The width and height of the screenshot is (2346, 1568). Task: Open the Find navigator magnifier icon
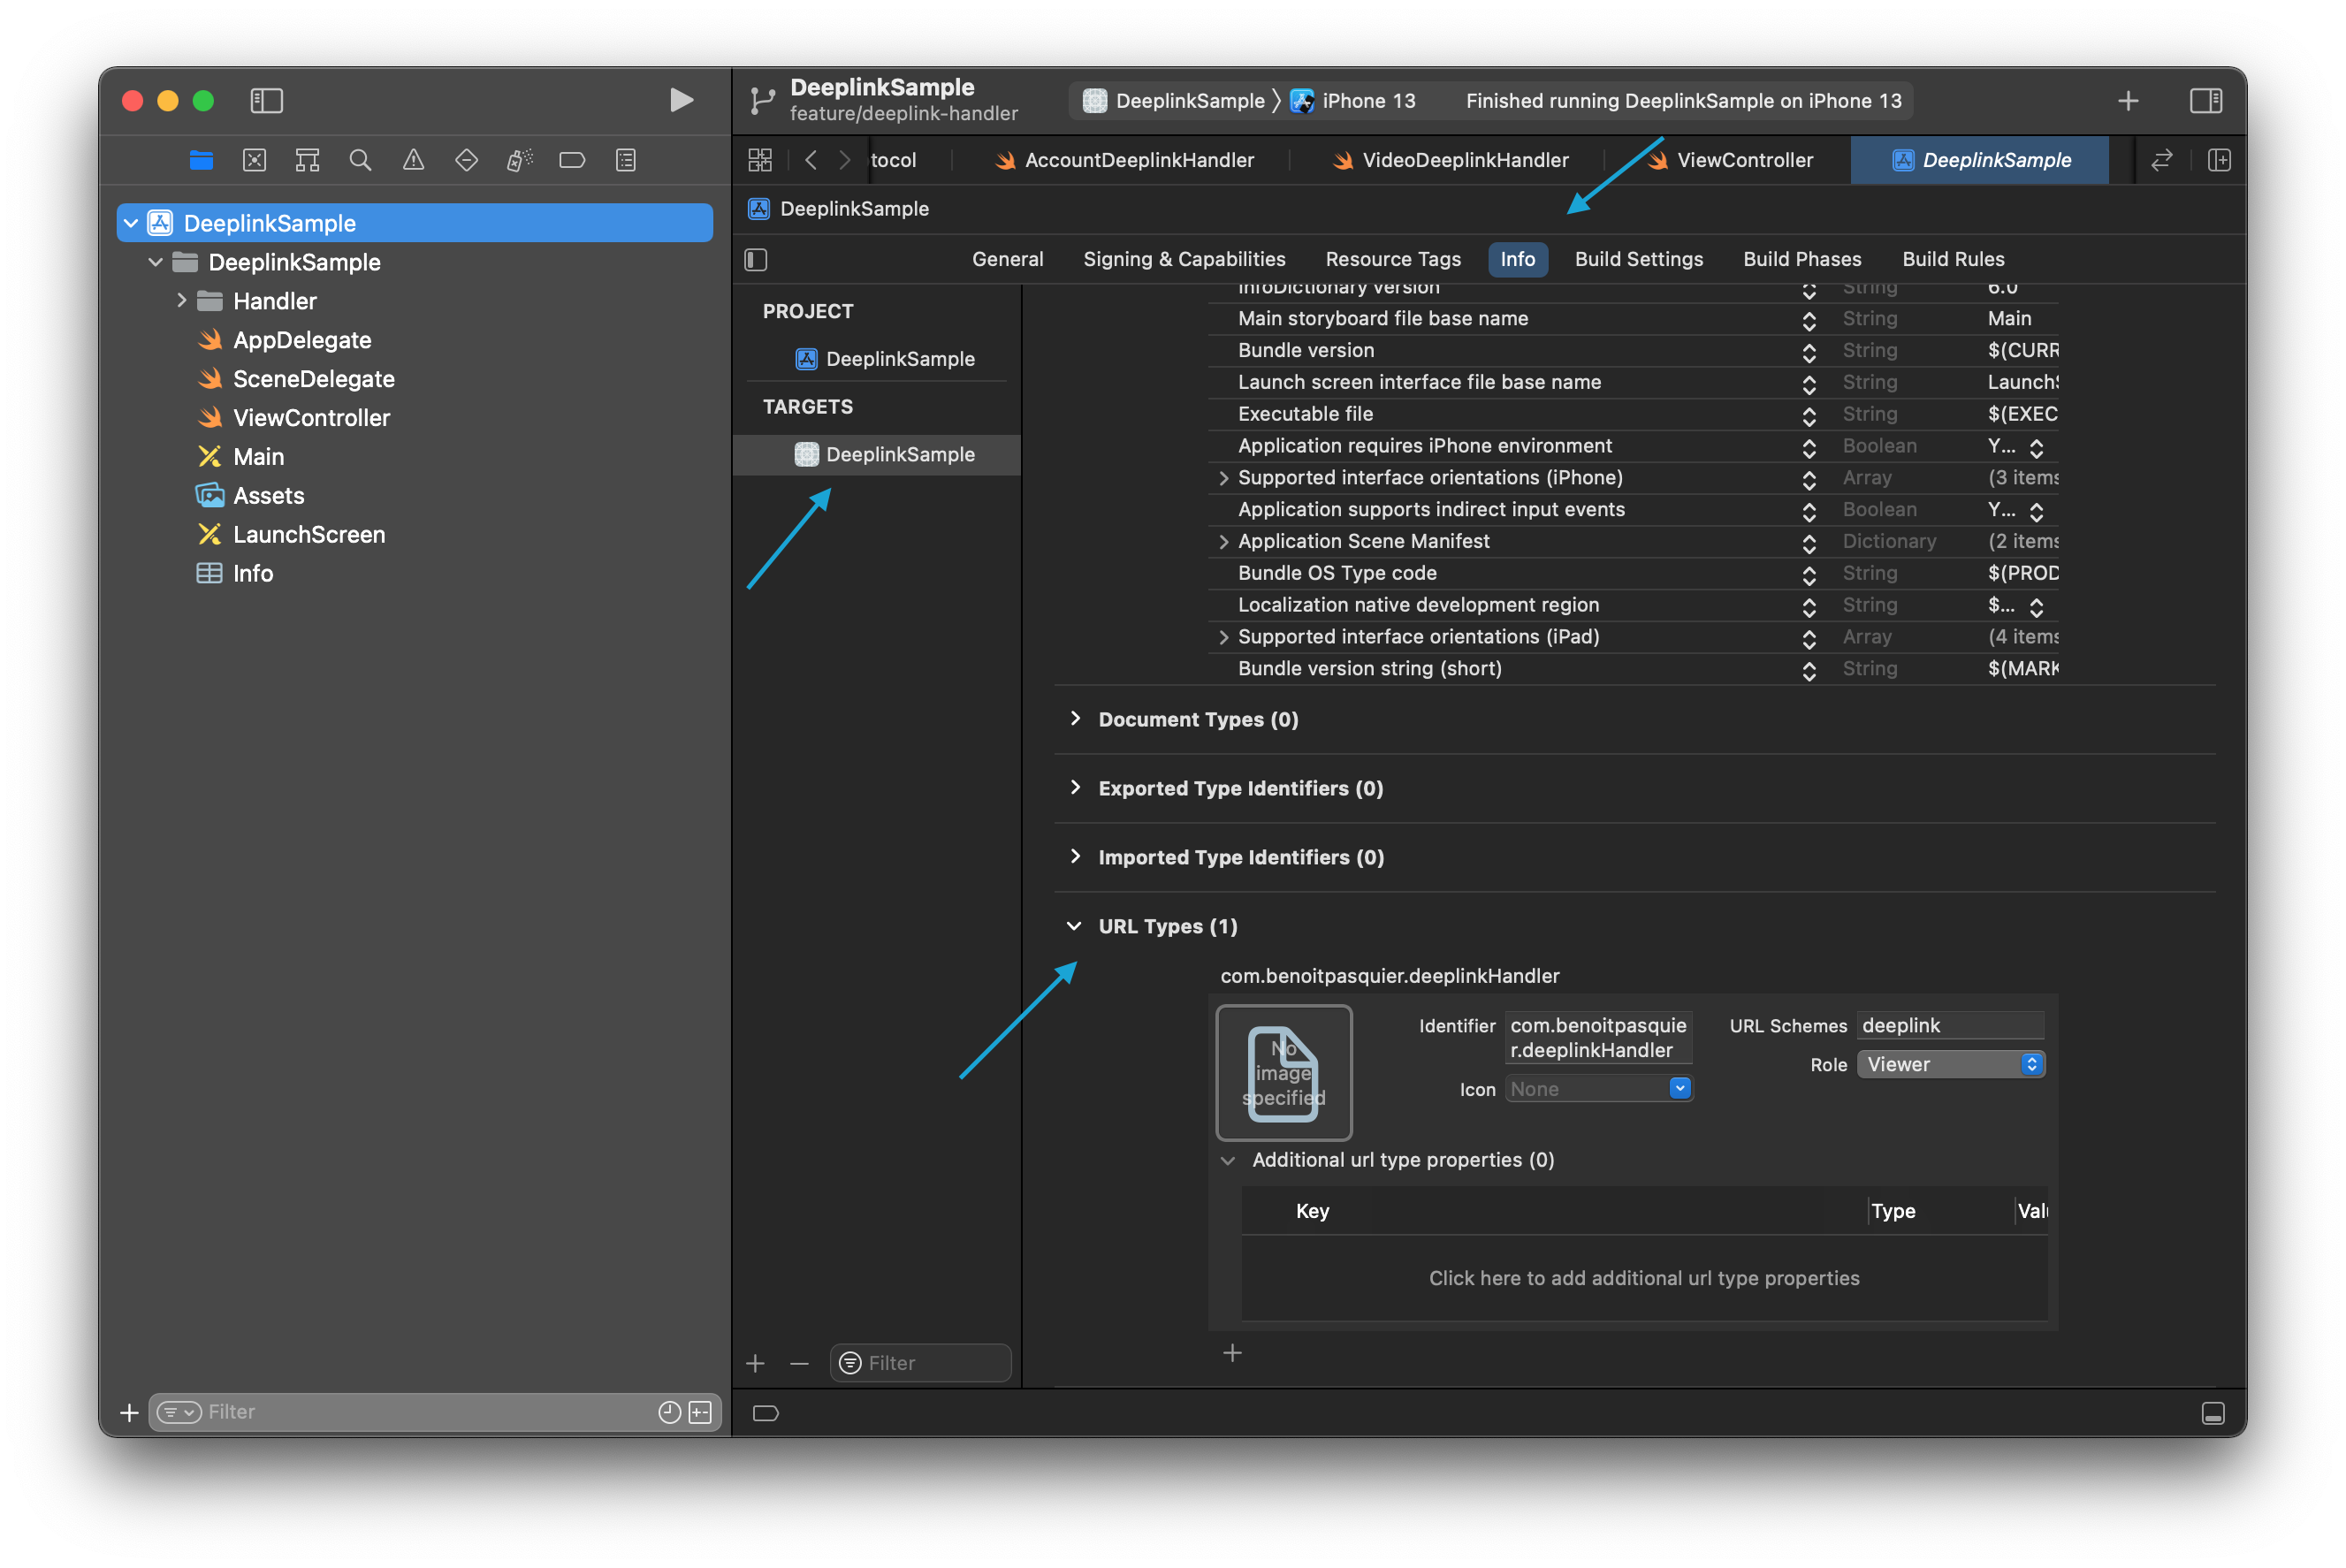tap(360, 160)
